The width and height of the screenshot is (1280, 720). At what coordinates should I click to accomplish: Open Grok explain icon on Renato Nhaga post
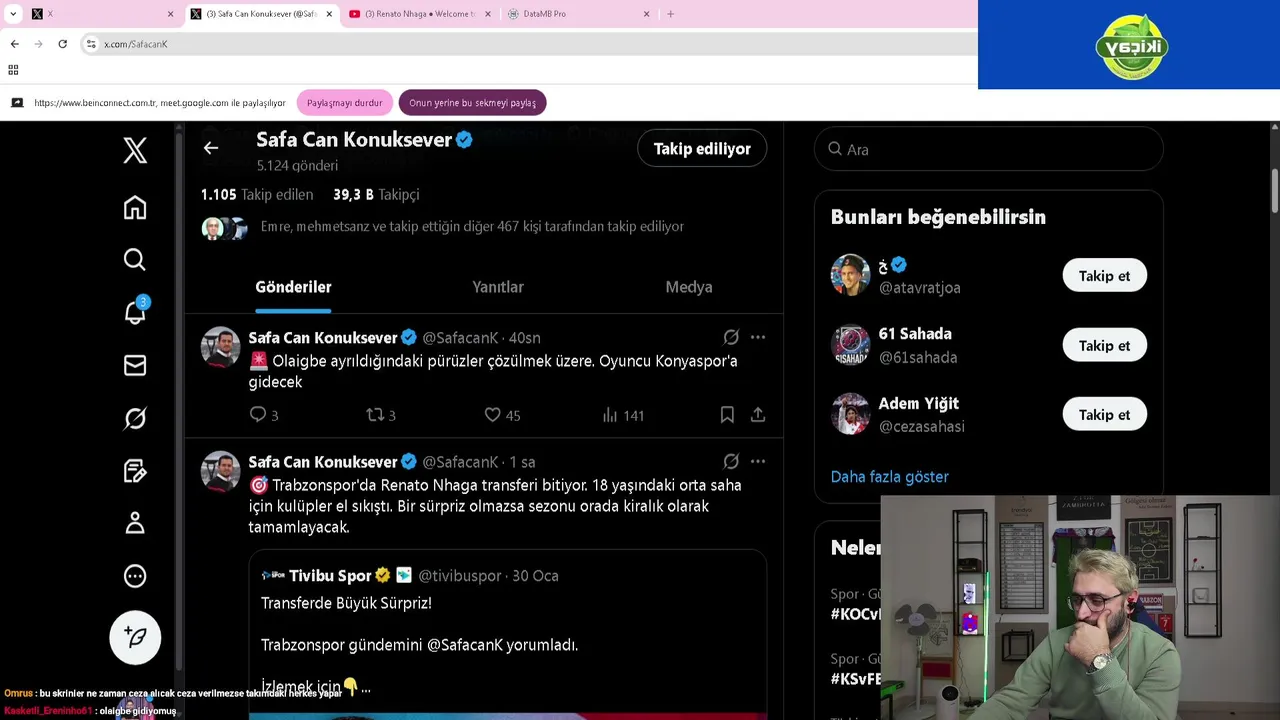click(x=731, y=462)
